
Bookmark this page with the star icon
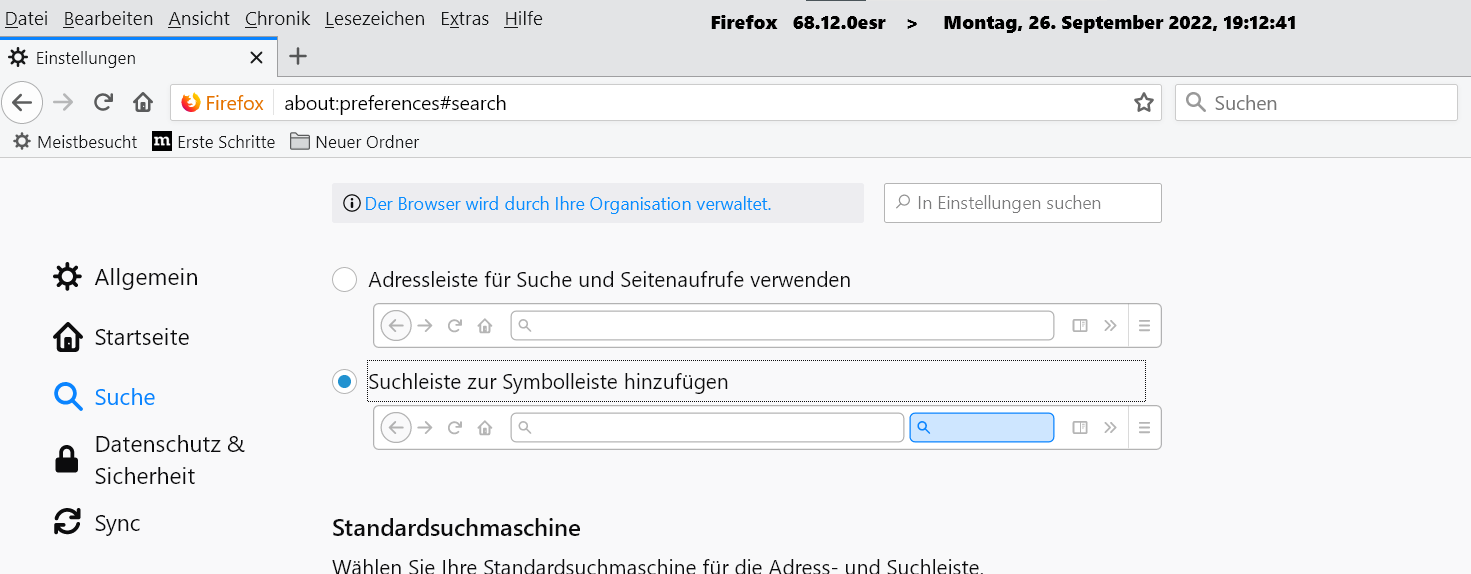tap(1144, 103)
